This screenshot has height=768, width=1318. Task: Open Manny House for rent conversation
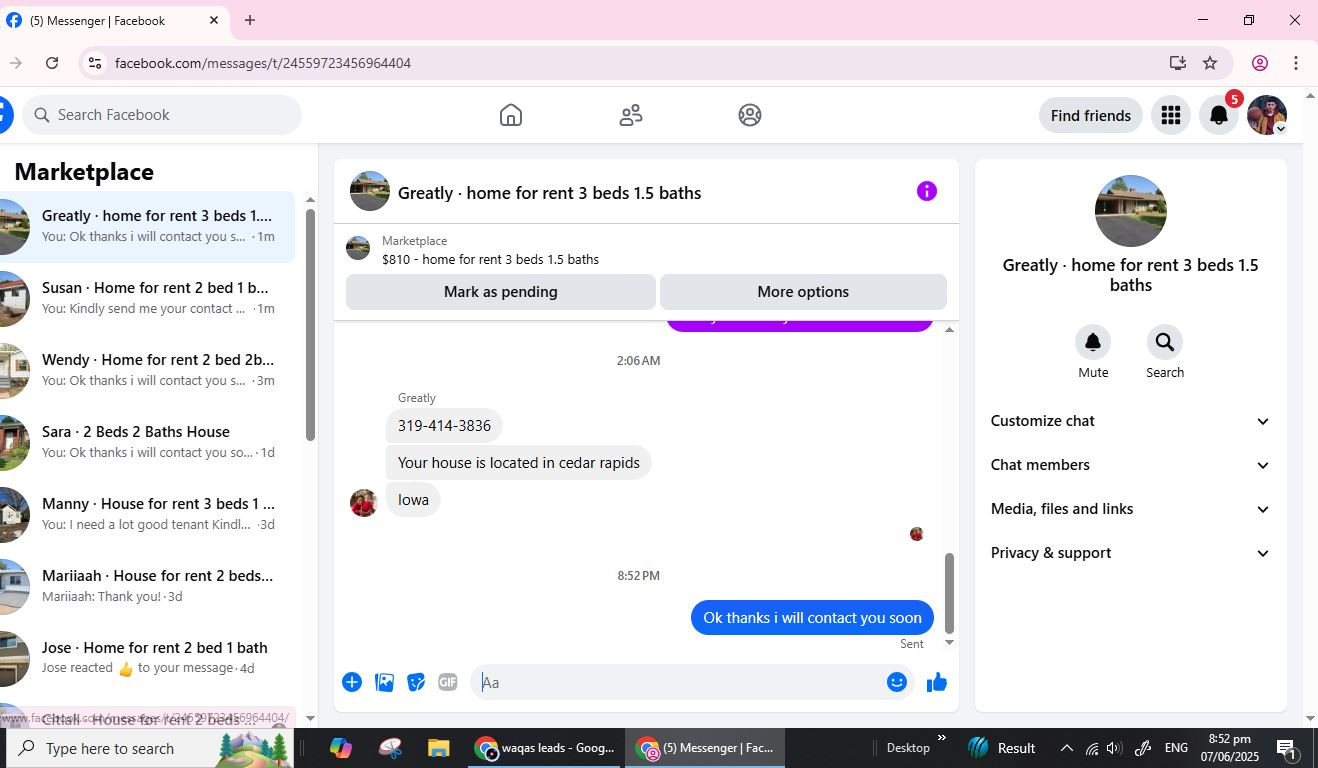pos(148,515)
